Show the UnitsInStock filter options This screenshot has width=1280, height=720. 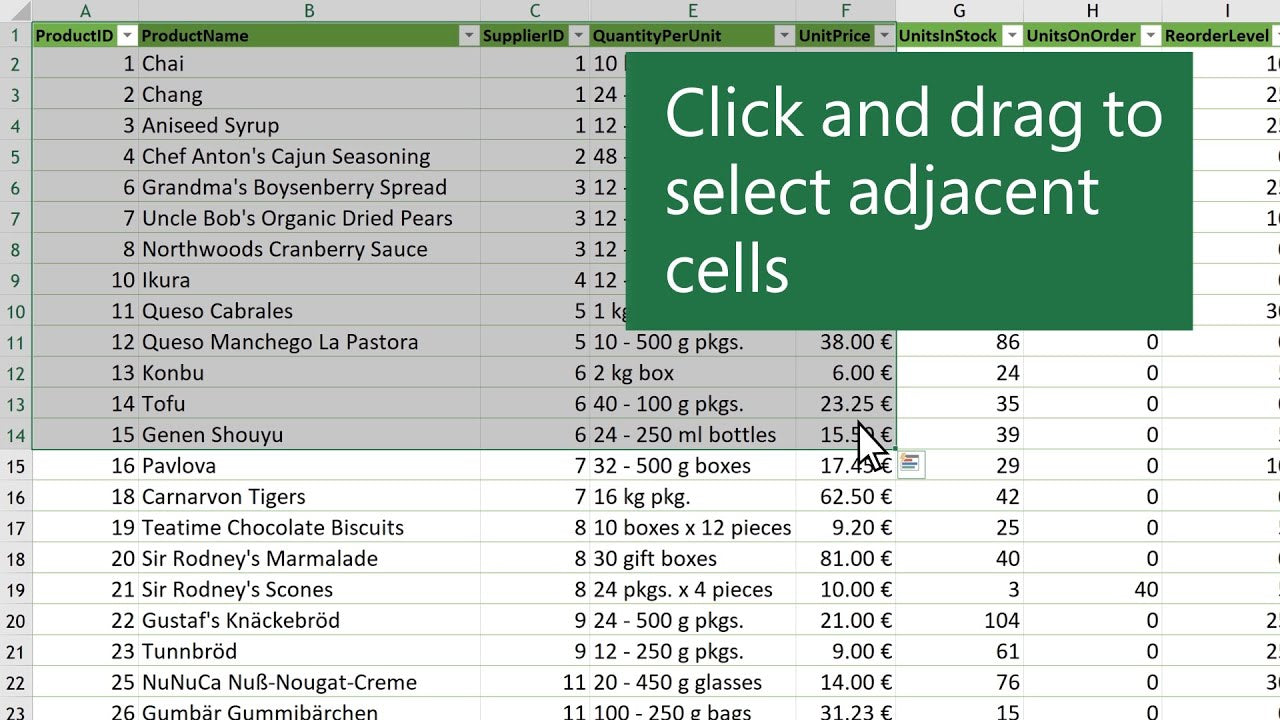(x=1011, y=36)
